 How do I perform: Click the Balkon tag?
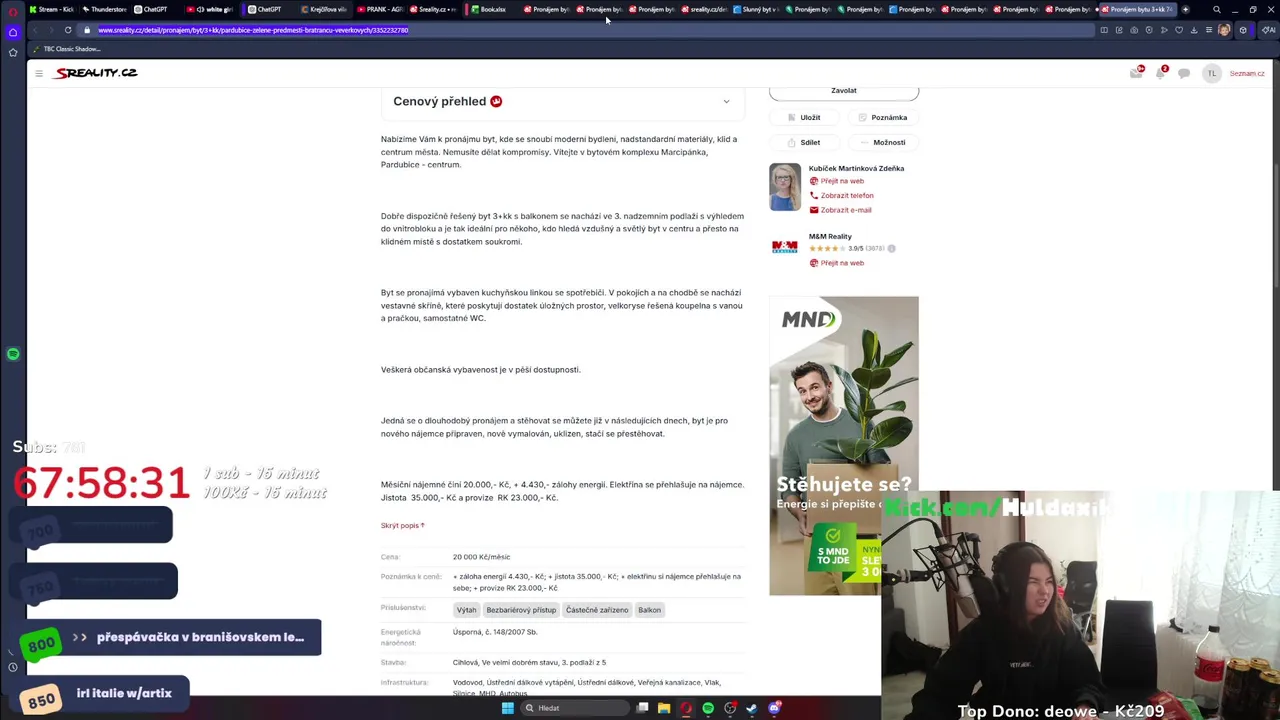click(x=650, y=610)
